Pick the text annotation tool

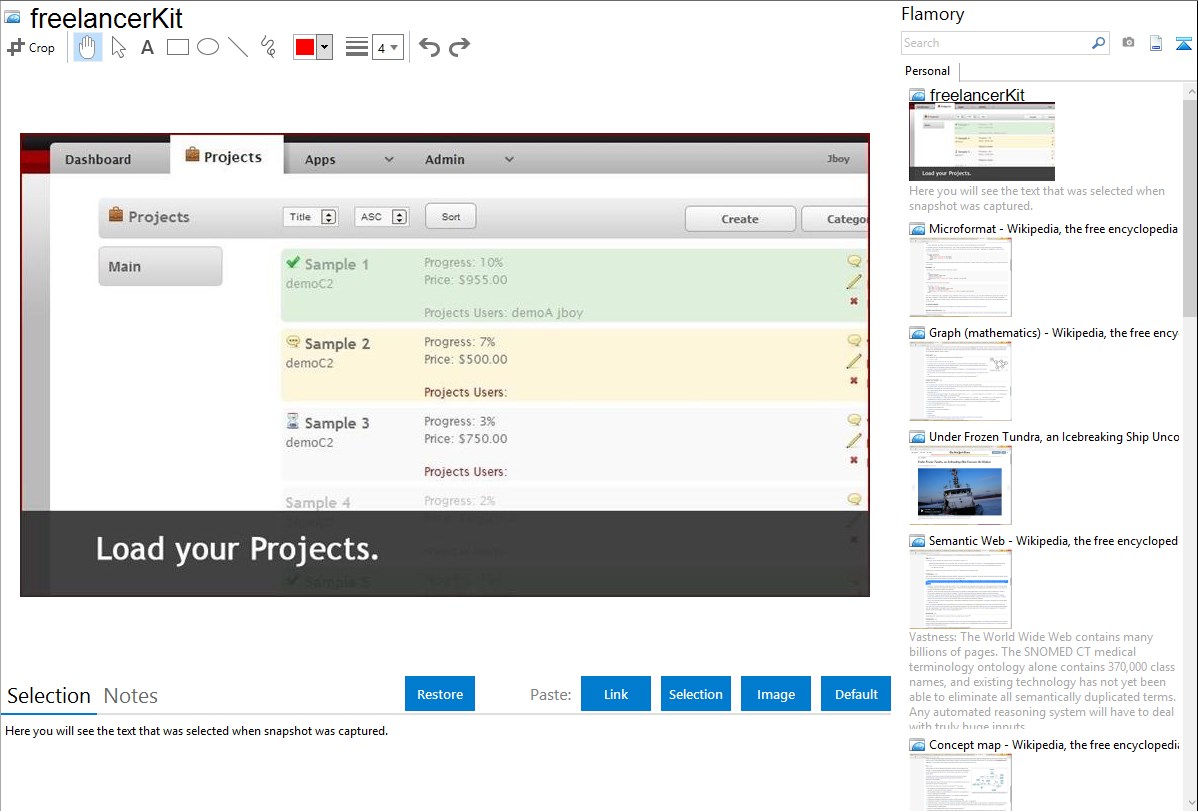click(x=147, y=47)
